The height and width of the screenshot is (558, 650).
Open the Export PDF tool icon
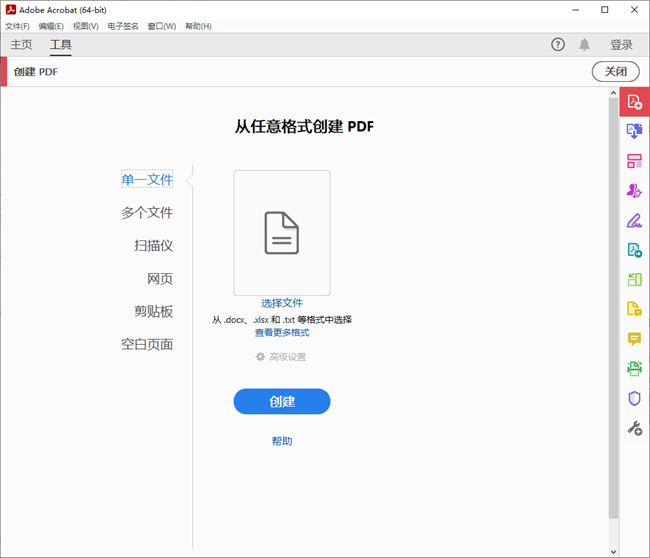(x=634, y=250)
